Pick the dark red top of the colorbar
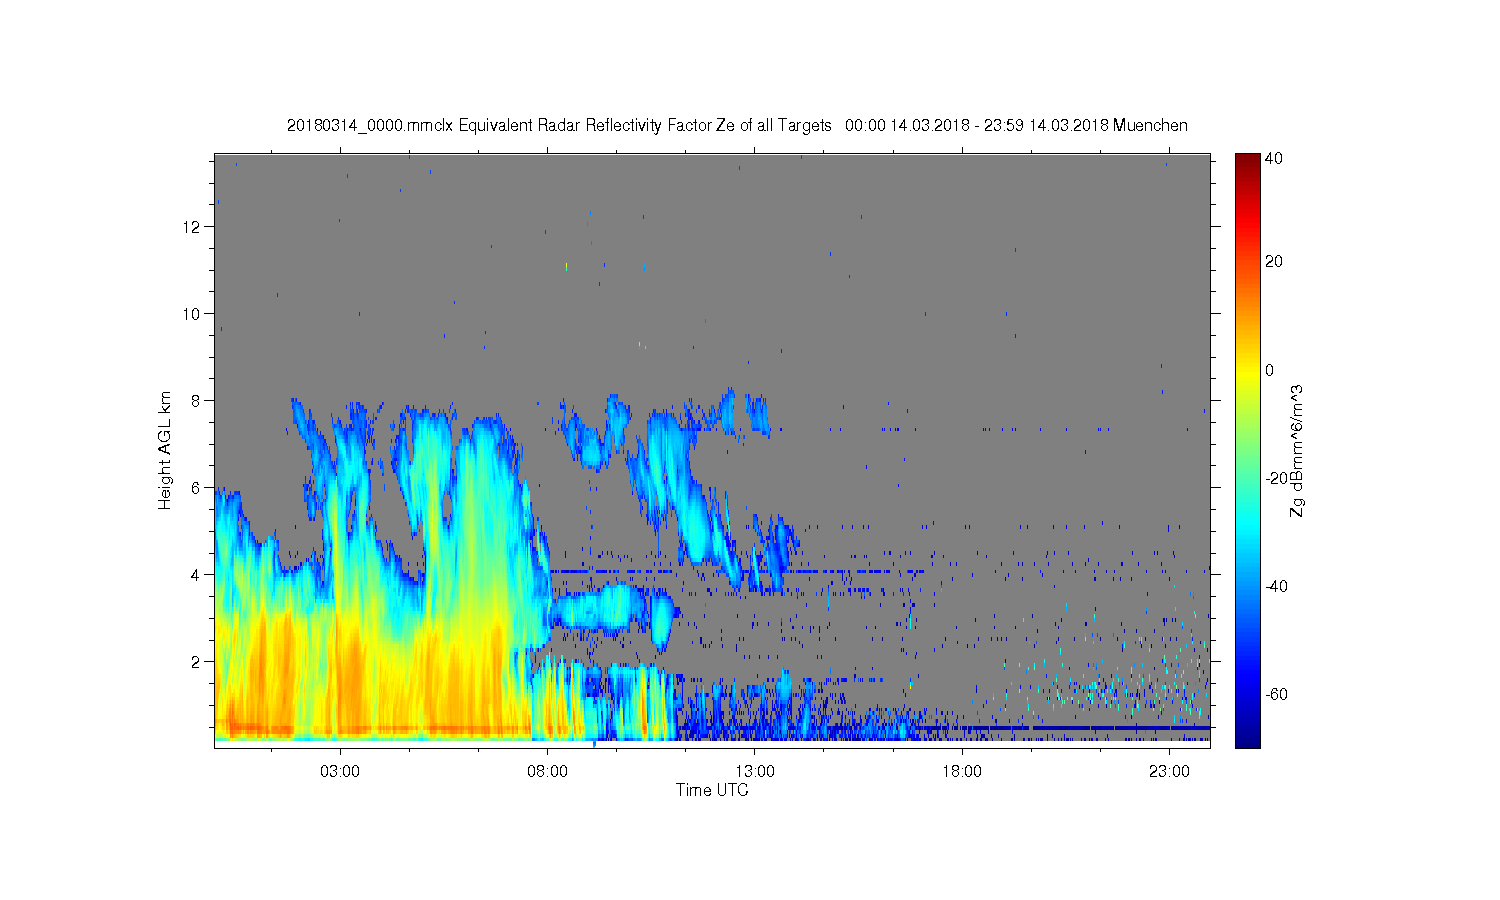The height and width of the screenshot is (900, 1500). pos(1247,160)
